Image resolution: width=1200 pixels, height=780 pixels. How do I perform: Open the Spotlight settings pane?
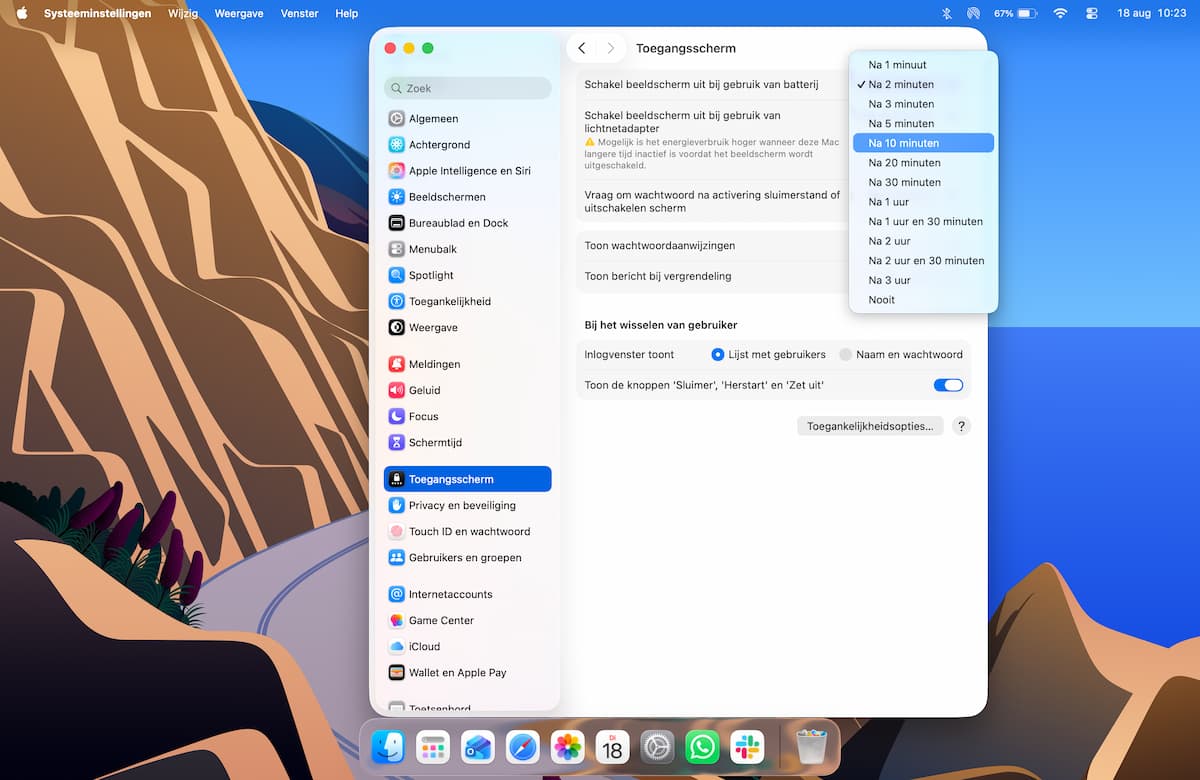click(467, 275)
